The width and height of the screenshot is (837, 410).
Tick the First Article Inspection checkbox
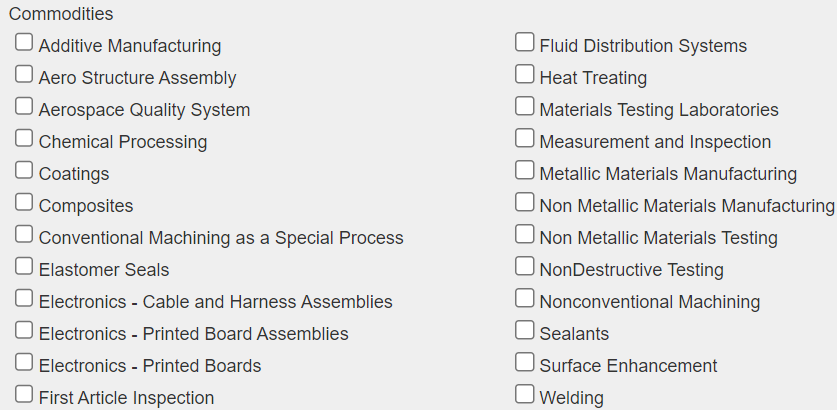click(24, 395)
